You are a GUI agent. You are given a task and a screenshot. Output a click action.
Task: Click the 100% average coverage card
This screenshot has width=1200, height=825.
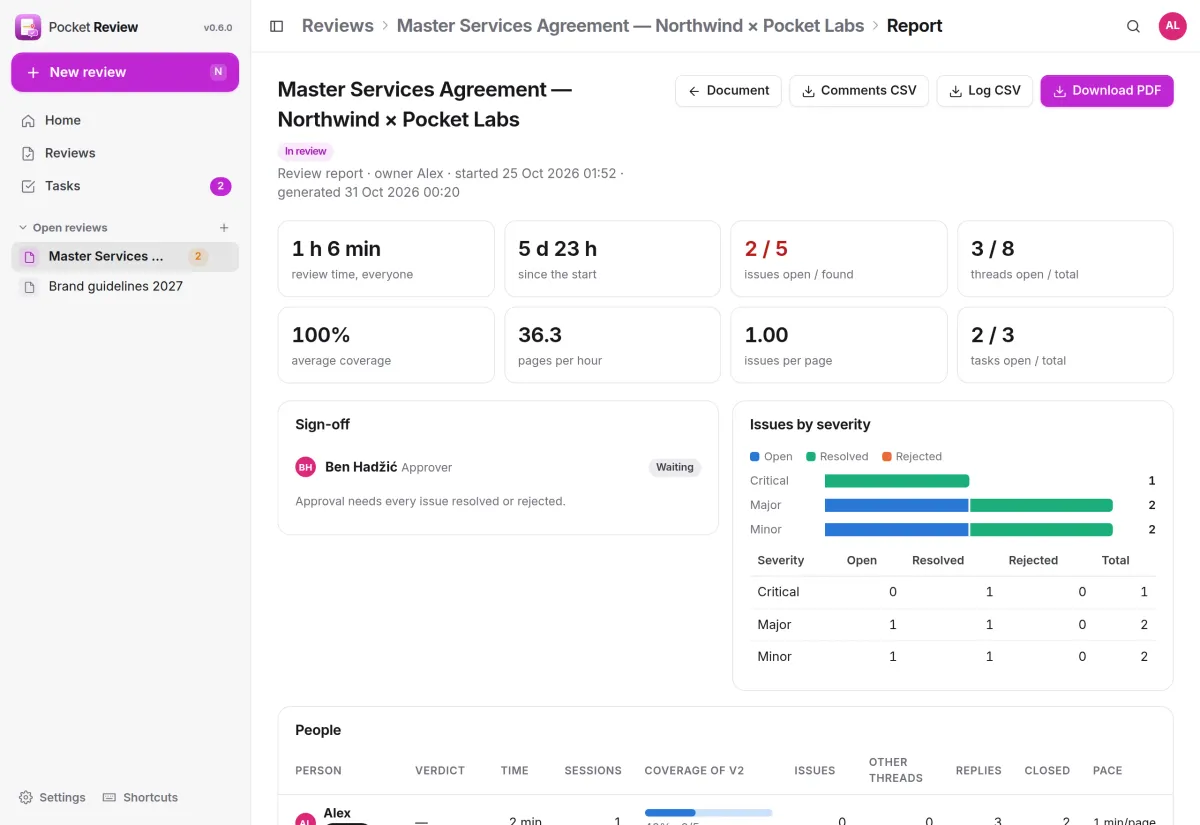[x=386, y=345]
